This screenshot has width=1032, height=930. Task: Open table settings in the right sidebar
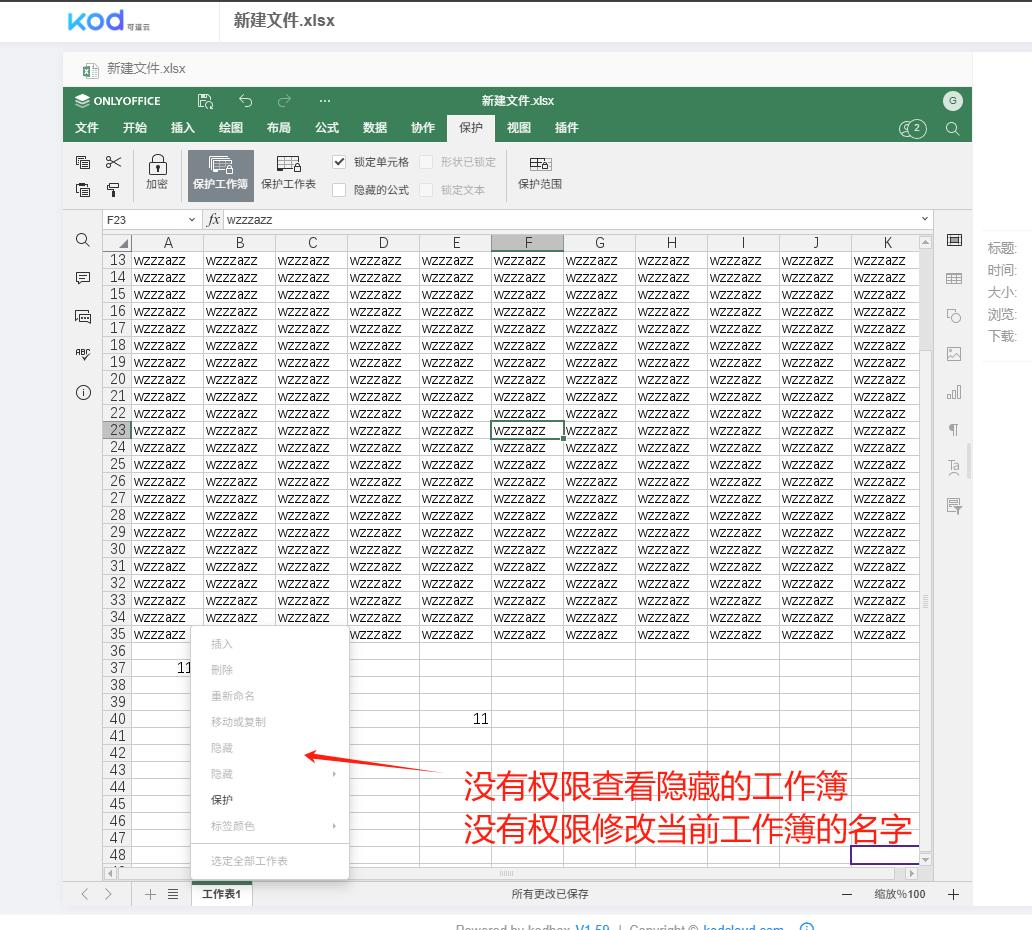click(954, 278)
